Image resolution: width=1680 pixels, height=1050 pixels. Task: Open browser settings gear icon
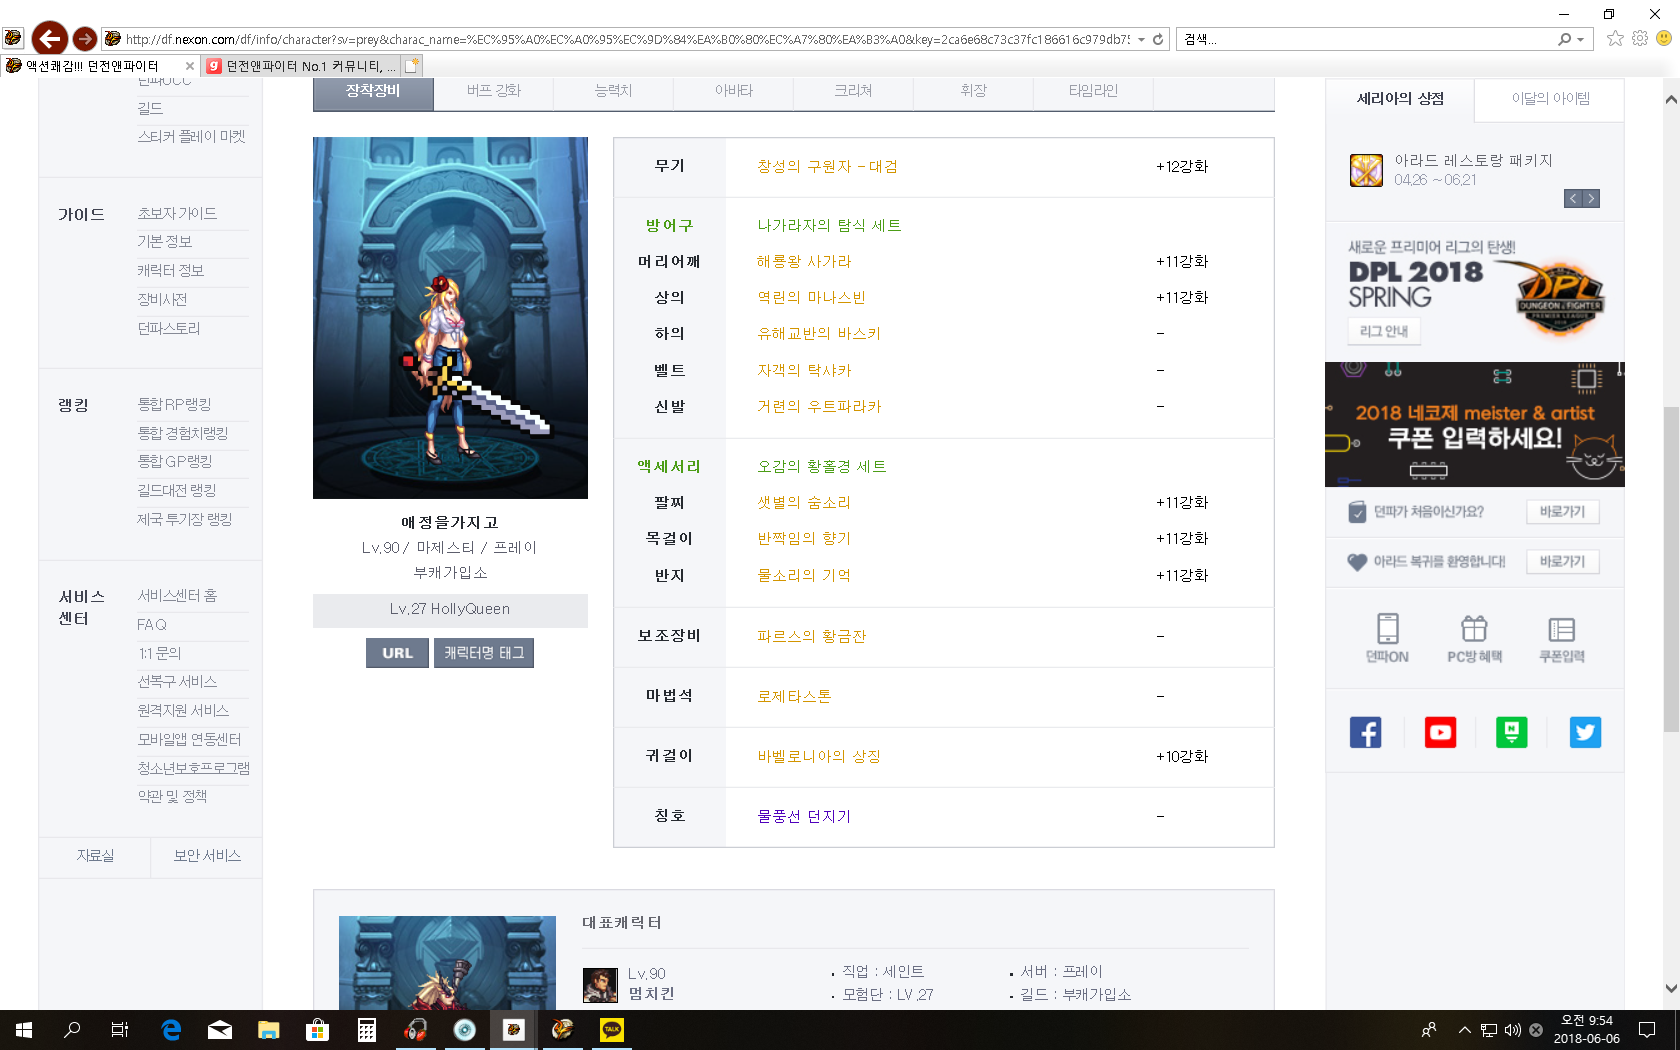[1640, 38]
